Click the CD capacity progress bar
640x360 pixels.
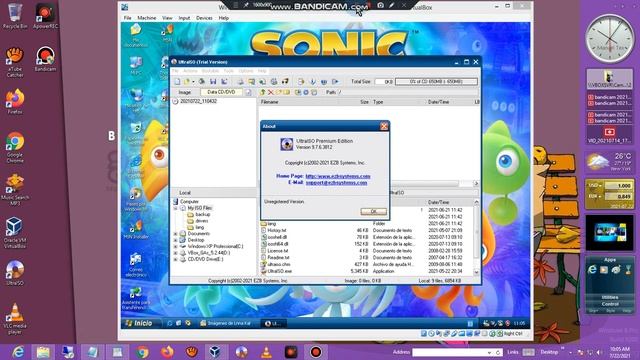click(436, 82)
